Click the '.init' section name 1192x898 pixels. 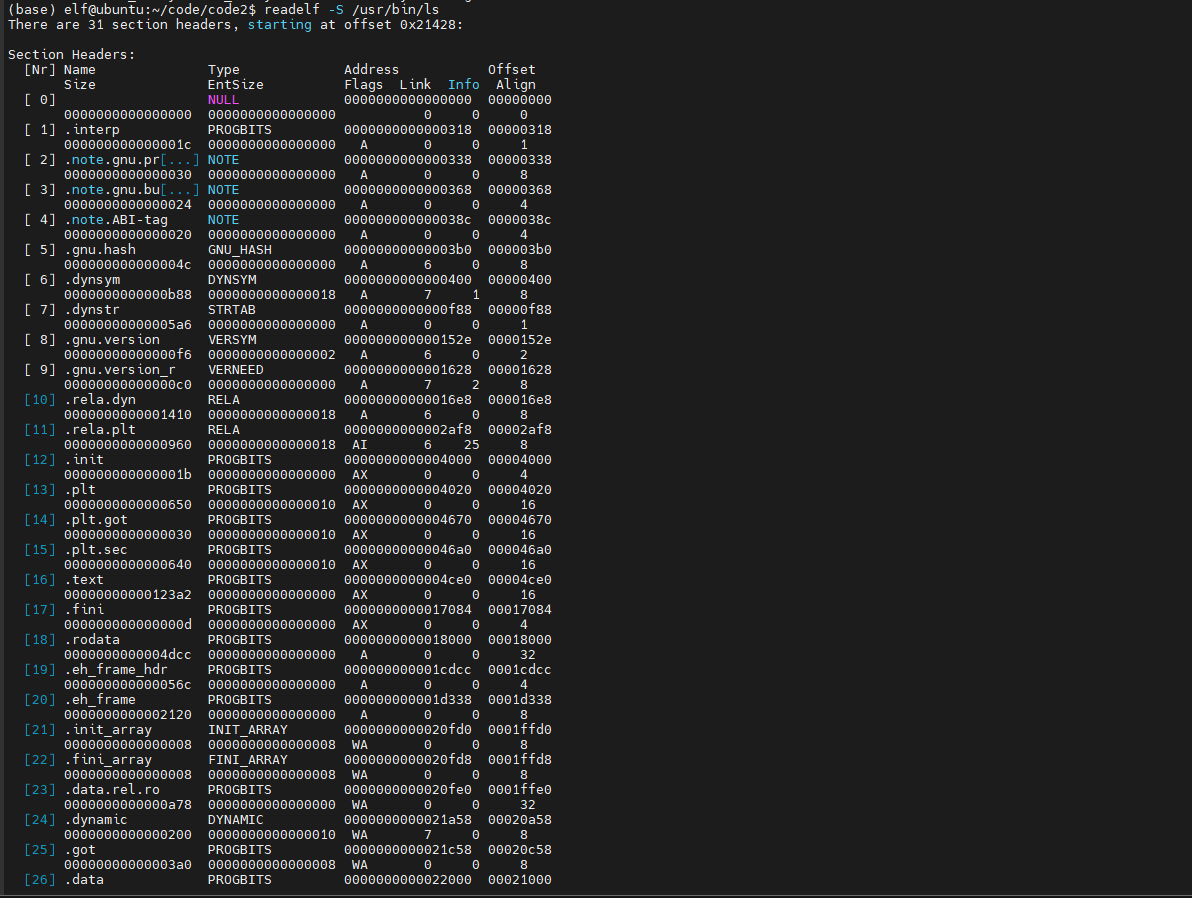84,460
